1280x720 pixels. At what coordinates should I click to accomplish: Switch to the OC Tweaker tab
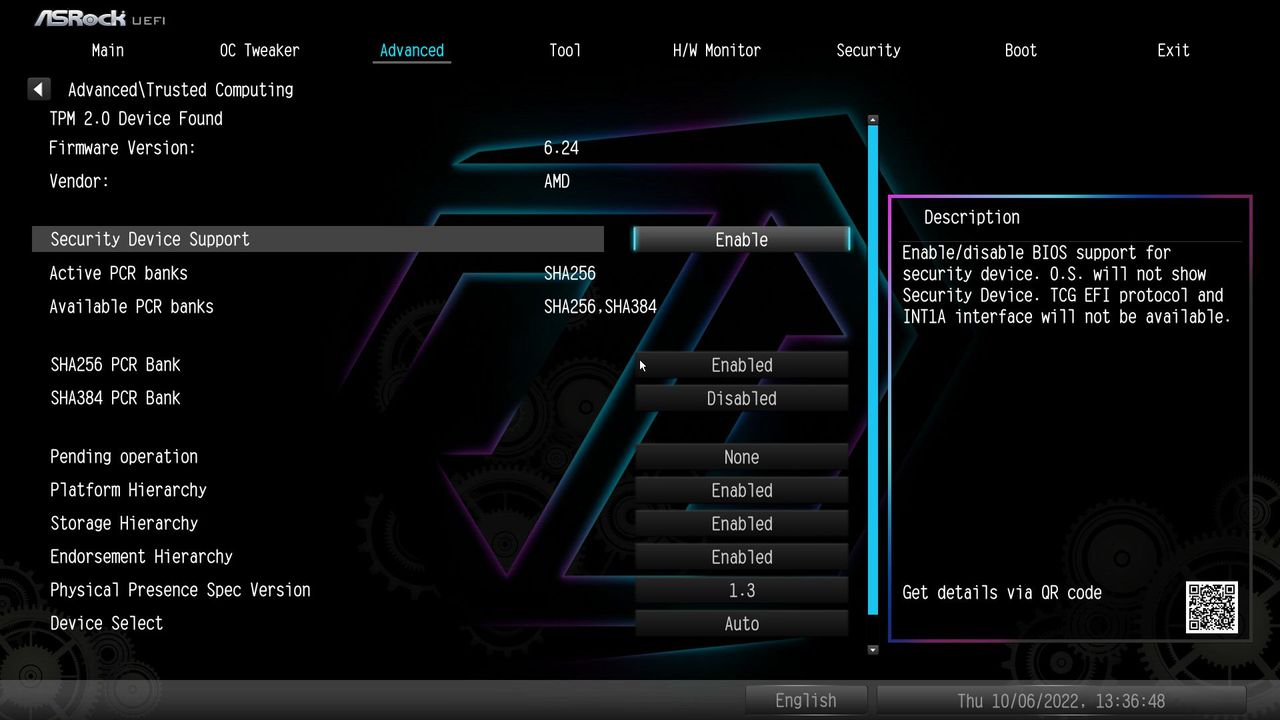tap(259, 50)
